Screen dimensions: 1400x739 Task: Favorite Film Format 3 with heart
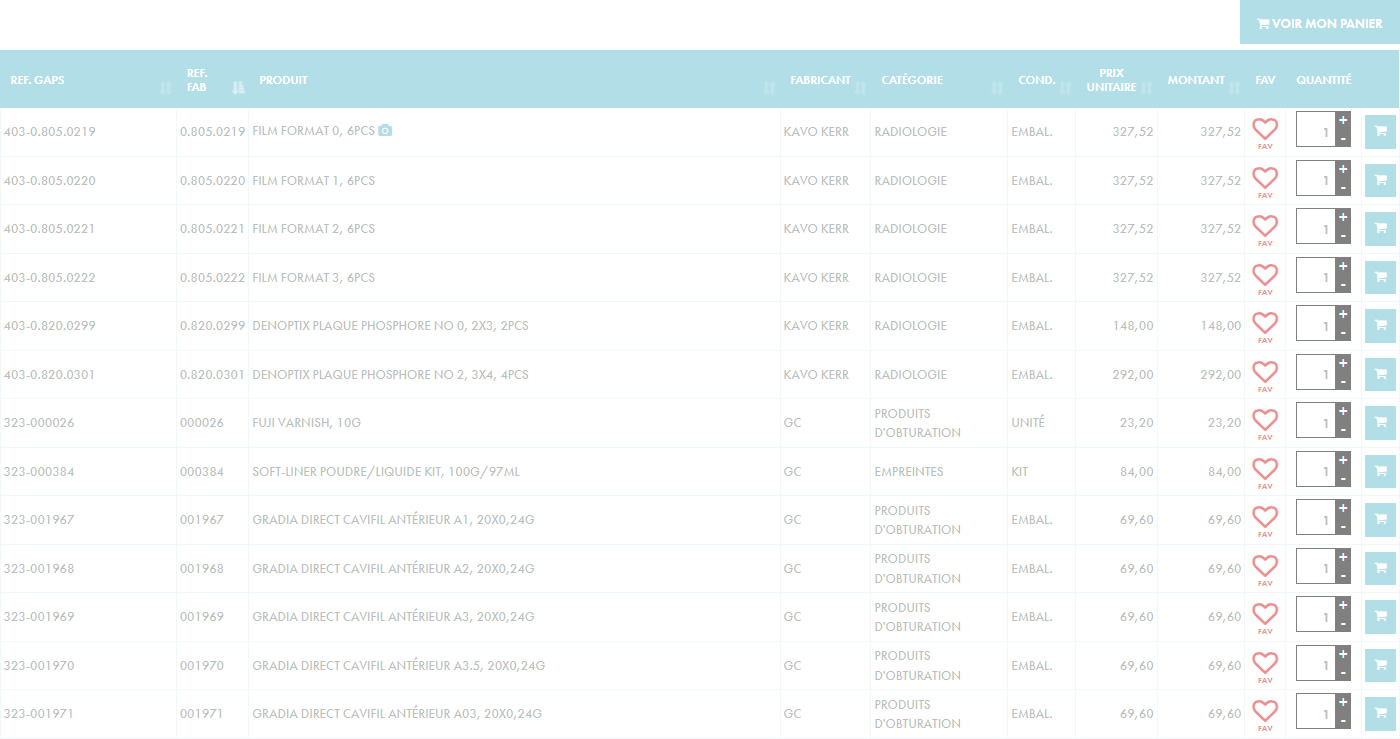pyautogui.click(x=1265, y=275)
